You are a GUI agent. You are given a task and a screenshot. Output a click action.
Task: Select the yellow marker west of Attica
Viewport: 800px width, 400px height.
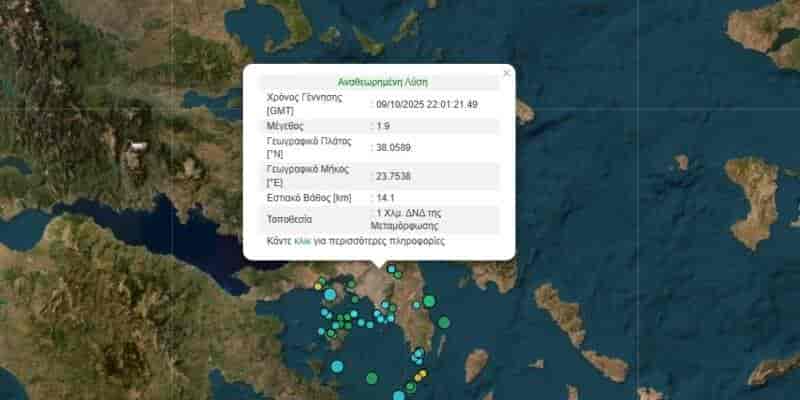(319, 287)
